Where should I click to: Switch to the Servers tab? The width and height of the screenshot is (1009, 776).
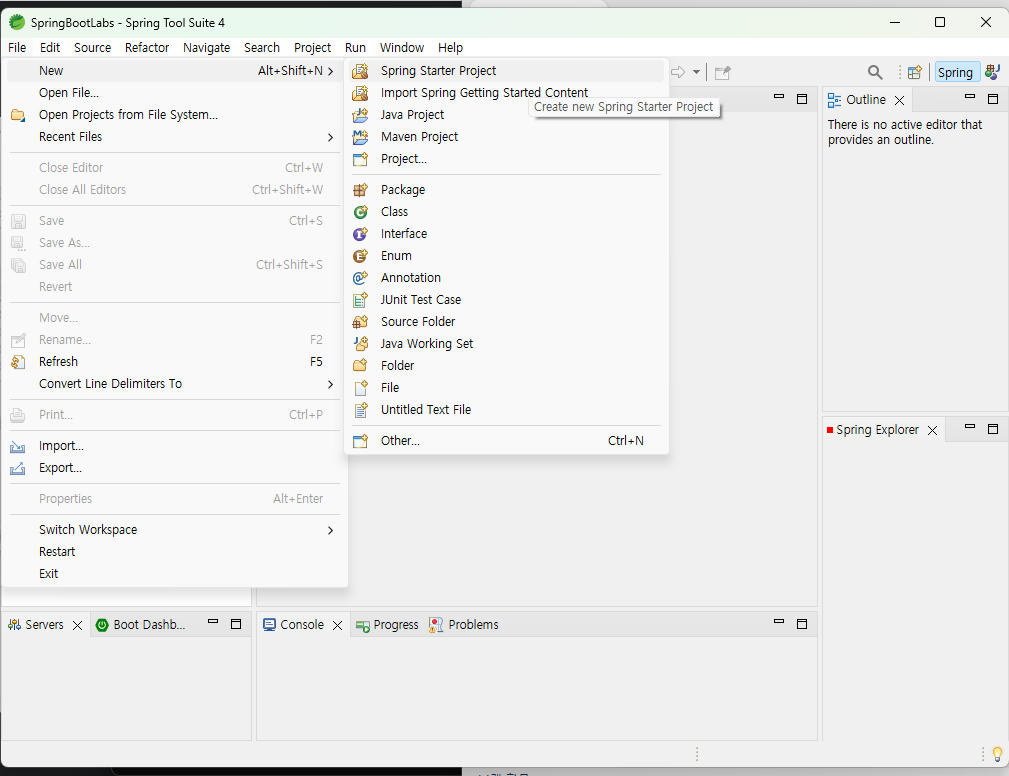pos(36,625)
